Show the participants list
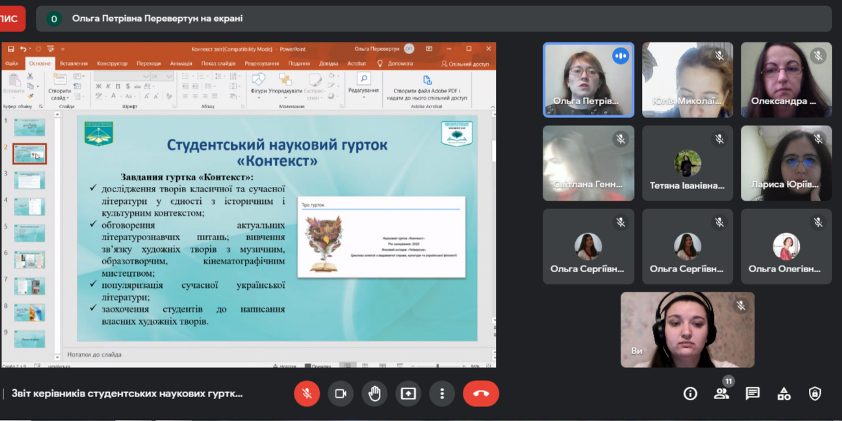This screenshot has width=842, height=421. [x=721, y=393]
